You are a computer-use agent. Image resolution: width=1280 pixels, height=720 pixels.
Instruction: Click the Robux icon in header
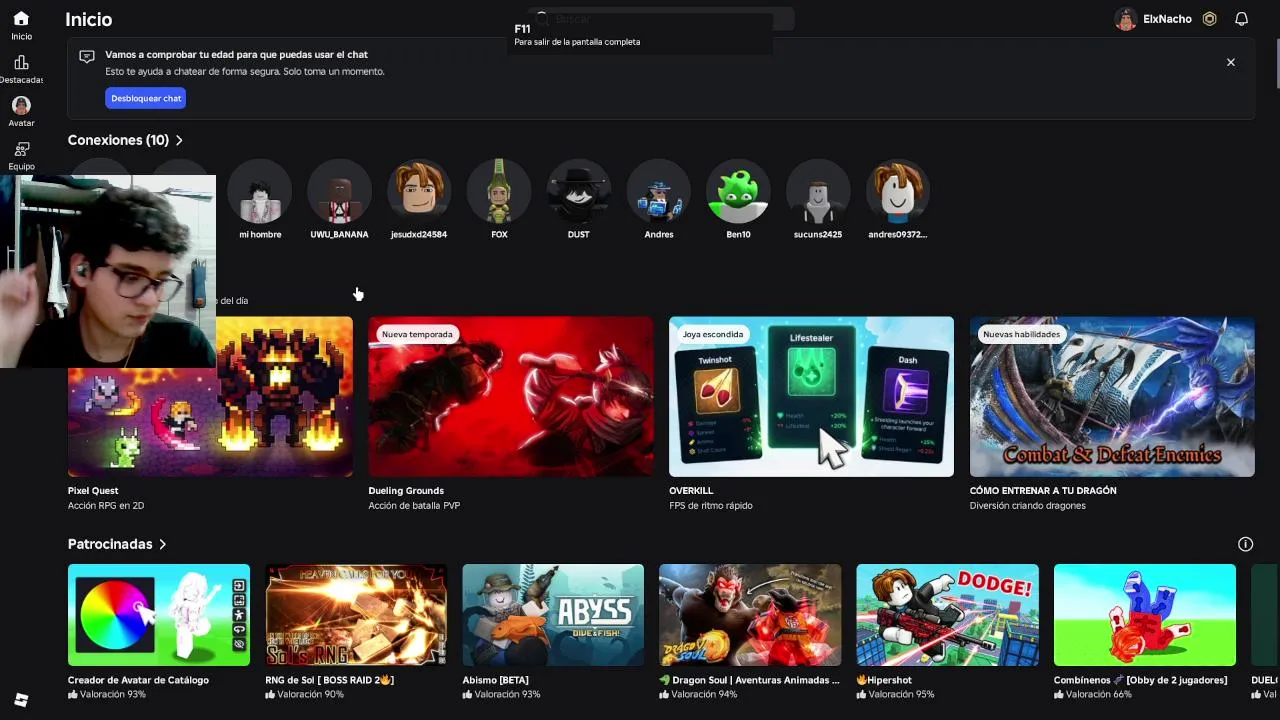[1209, 19]
